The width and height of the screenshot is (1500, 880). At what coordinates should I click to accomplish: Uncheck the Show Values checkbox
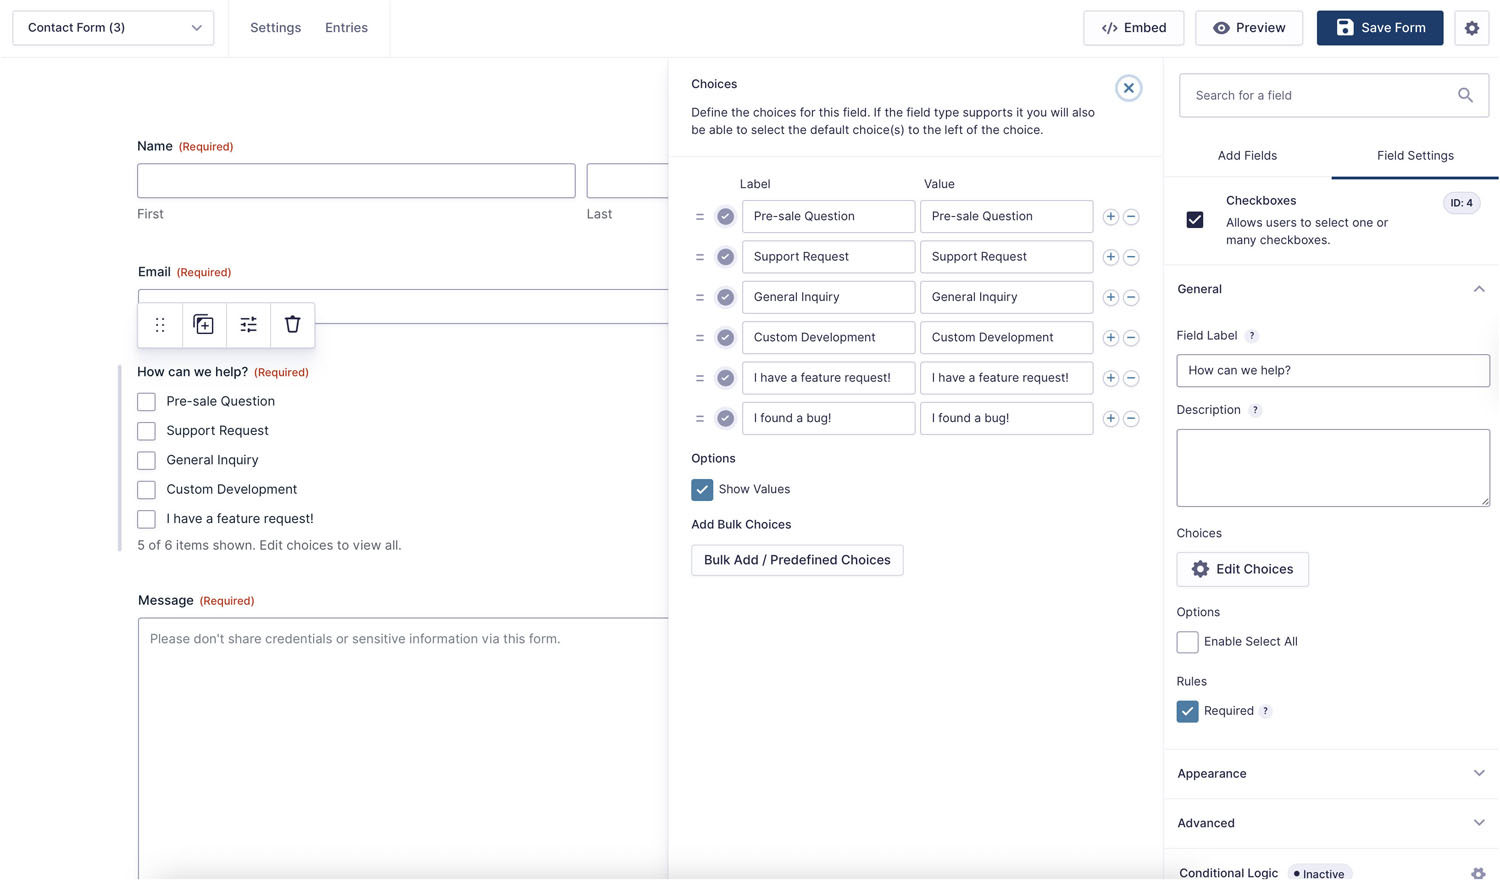(702, 490)
